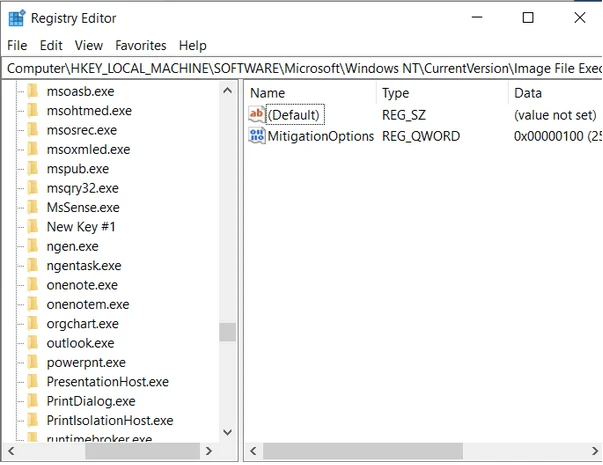Select the MitigationOptions value name
The image size is (603, 465).
click(321, 136)
